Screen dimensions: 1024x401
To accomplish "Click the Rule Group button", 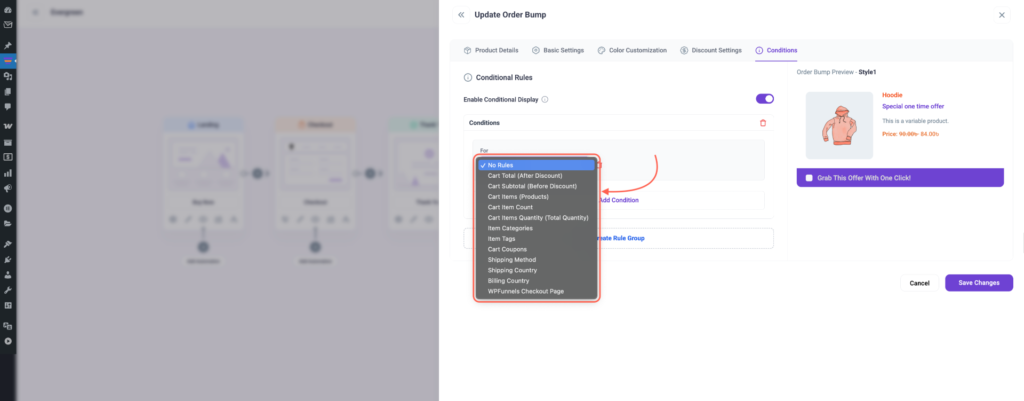I will pyautogui.click(x=618, y=238).
